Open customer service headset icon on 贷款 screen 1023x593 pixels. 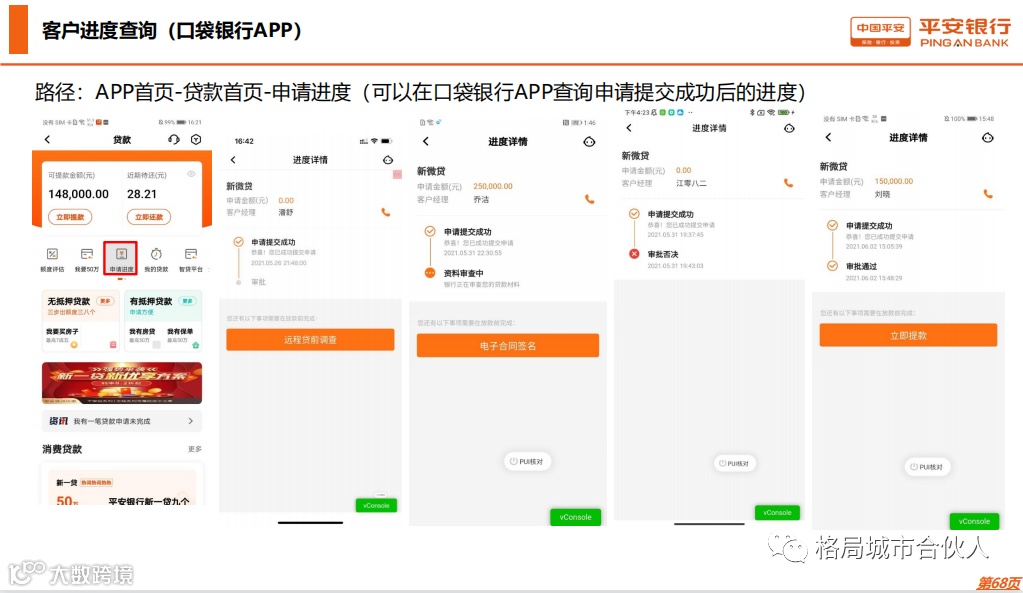coord(174,140)
